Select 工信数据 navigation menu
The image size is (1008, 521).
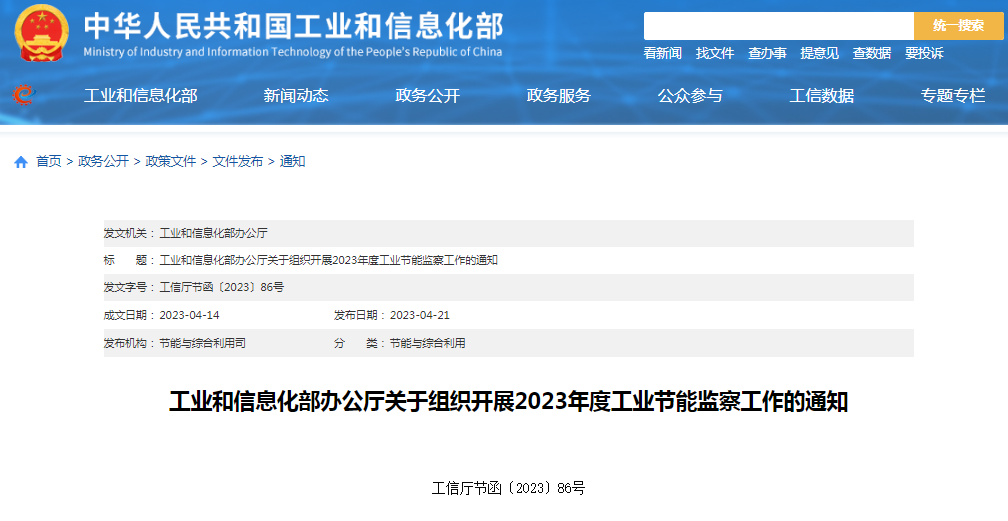(822, 96)
